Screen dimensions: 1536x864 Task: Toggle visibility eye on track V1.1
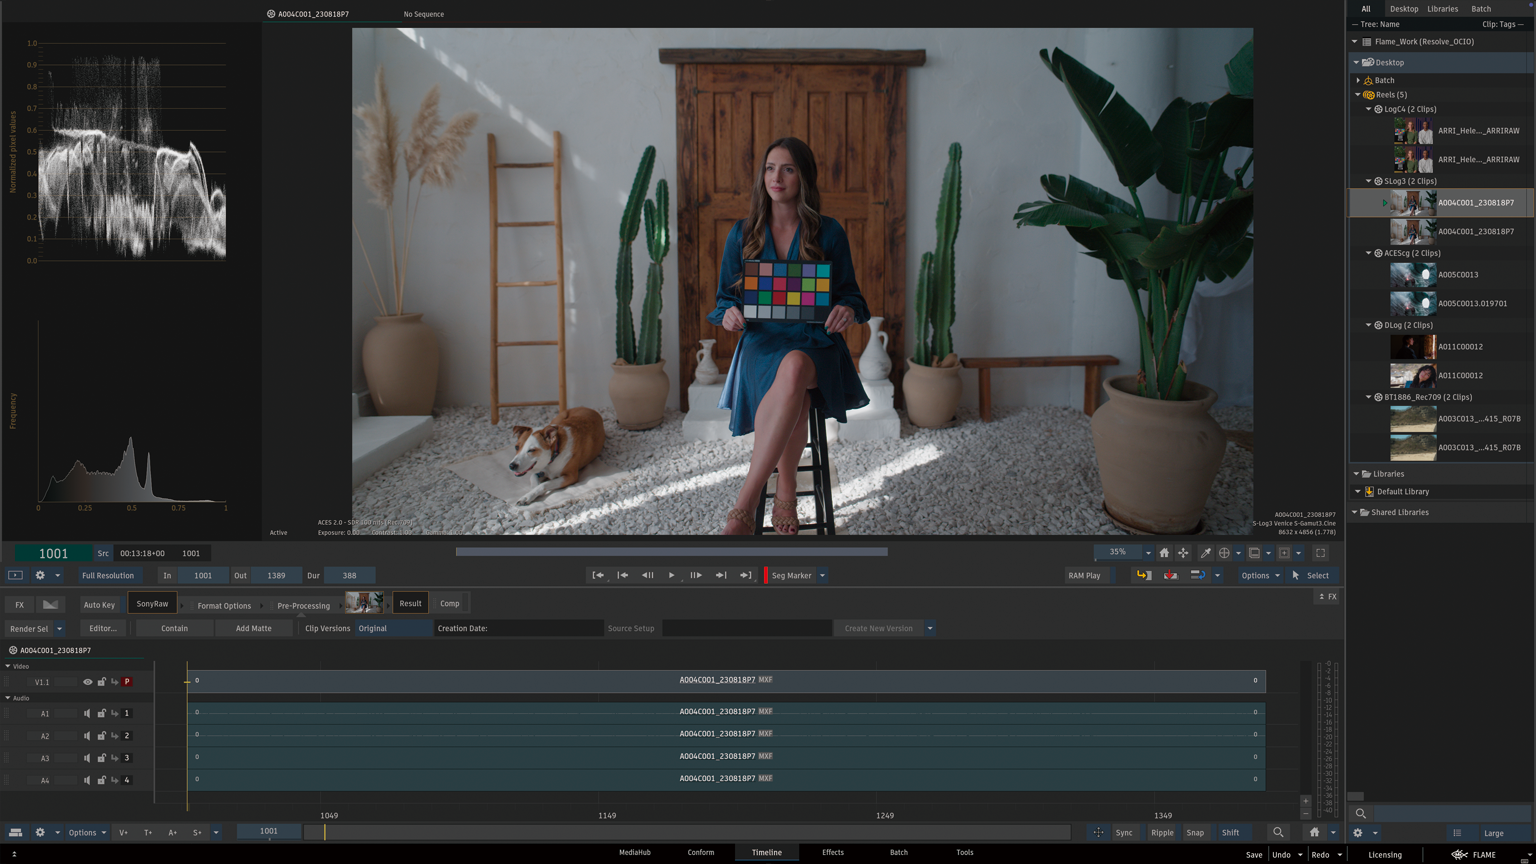click(x=87, y=682)
